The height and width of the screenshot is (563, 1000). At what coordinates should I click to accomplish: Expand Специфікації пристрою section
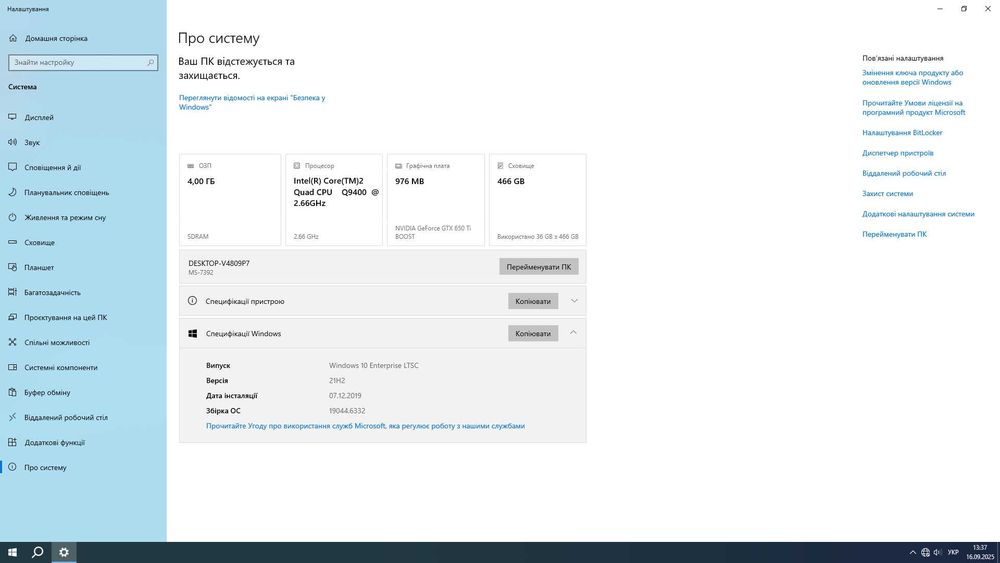coord(574,301)
